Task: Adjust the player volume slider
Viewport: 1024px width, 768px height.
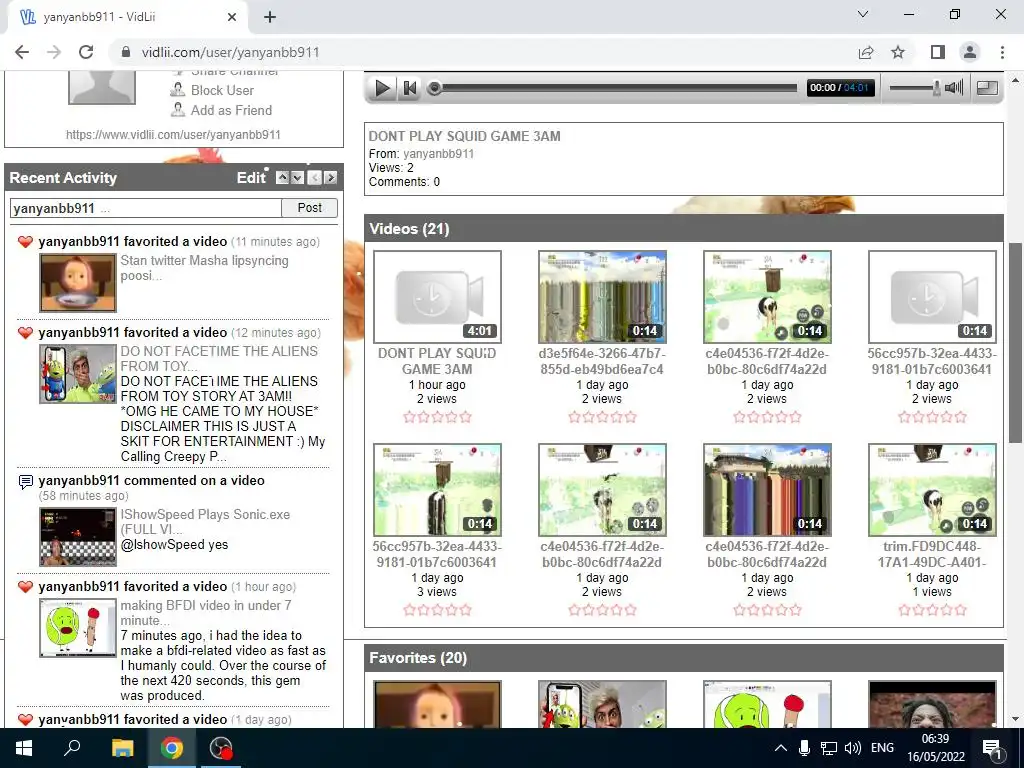Action: tap(914, 88)
